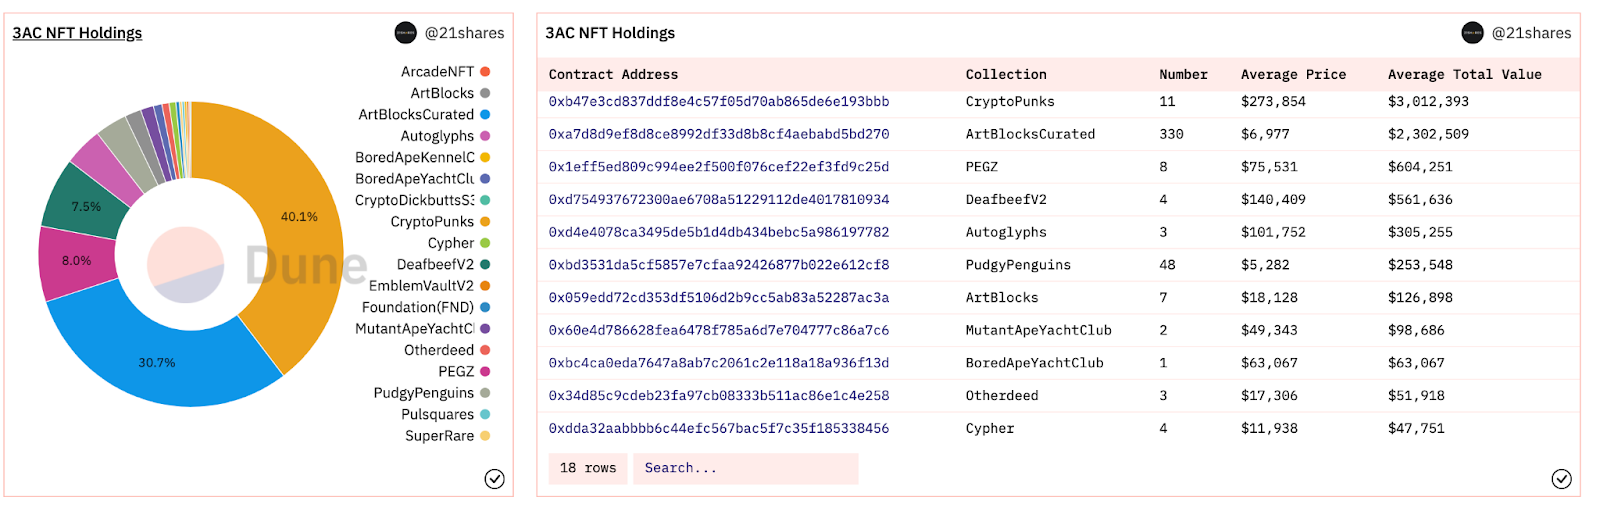The width and height of the screenshot is (1600, 515).
Task: Click the Search field under the table
Action: coord(745,468)
